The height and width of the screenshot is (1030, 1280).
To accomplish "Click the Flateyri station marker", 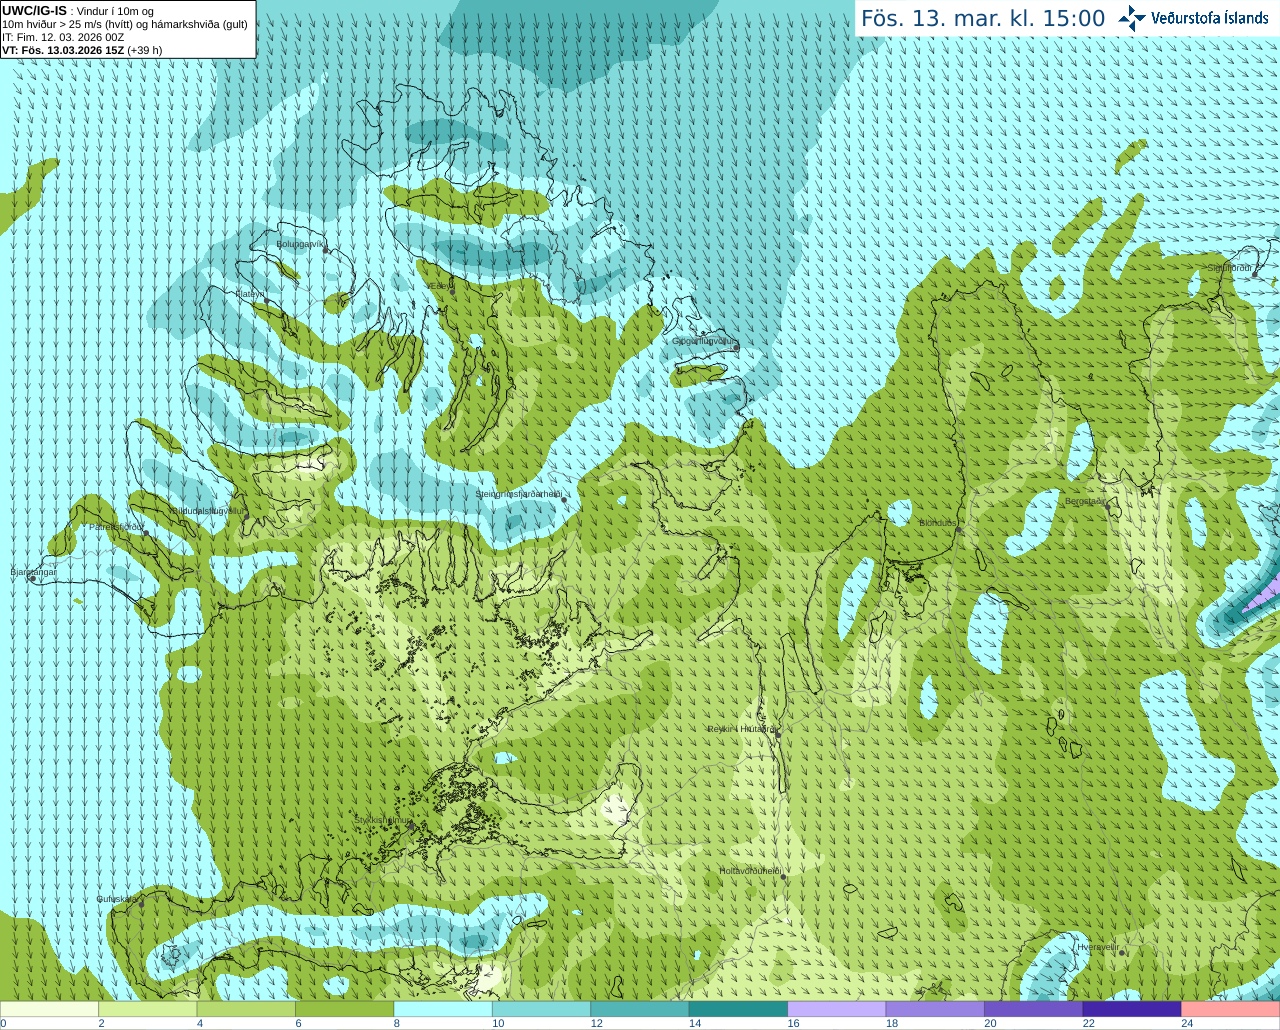I will 266,301.
